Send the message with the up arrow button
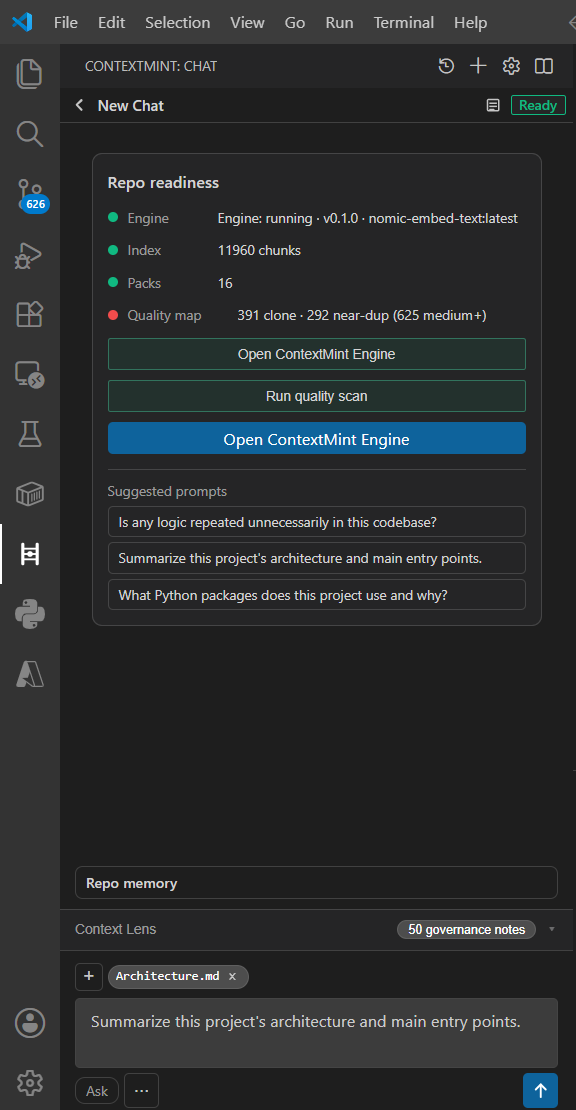Screen dimensions: 576x1110 (x=541, y=1091)
